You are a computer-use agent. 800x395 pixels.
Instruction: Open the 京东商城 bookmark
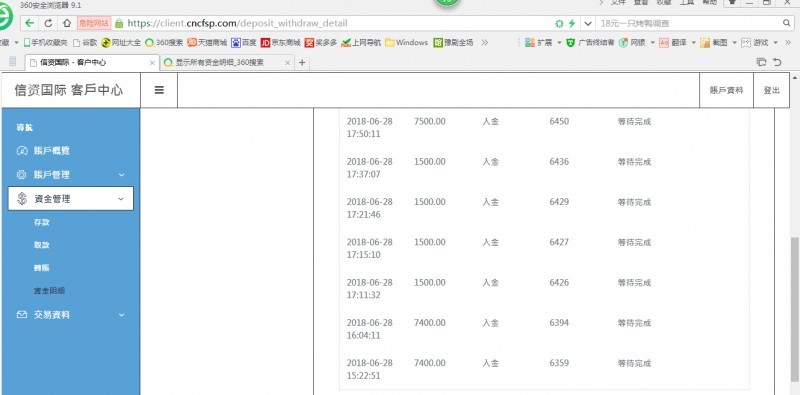280,43
